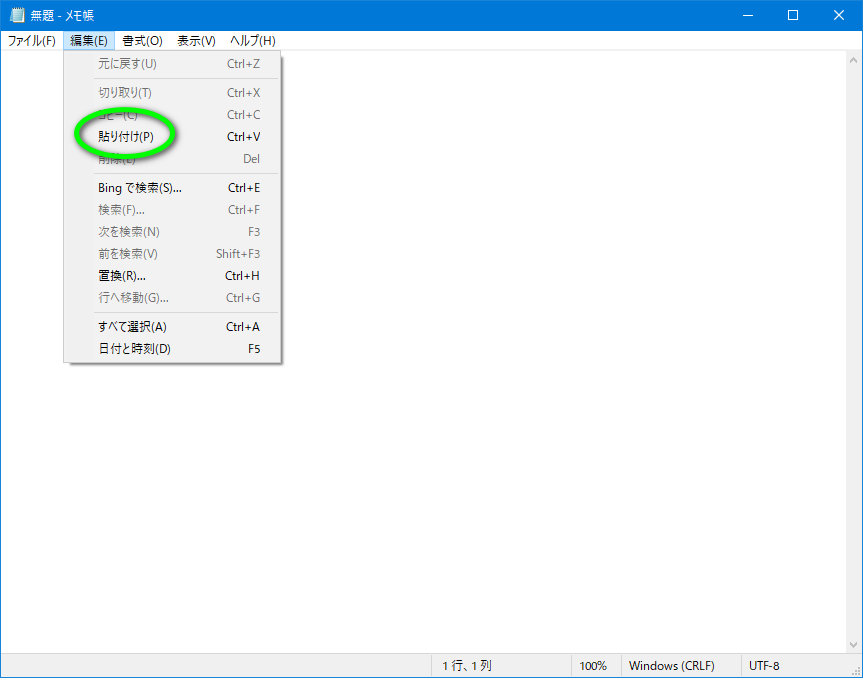Insert 日付と時刻(D) from the menu

click(134, 349)
